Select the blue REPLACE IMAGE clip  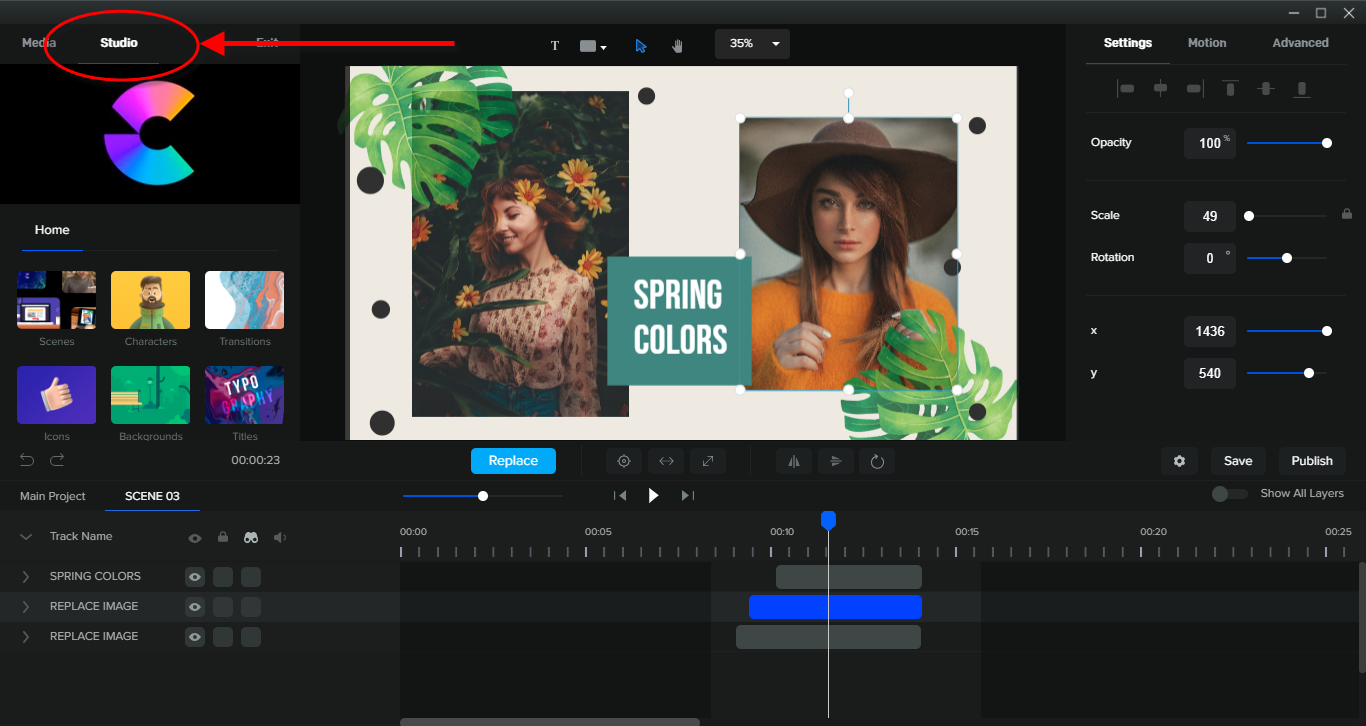click(x=835, y=607)
